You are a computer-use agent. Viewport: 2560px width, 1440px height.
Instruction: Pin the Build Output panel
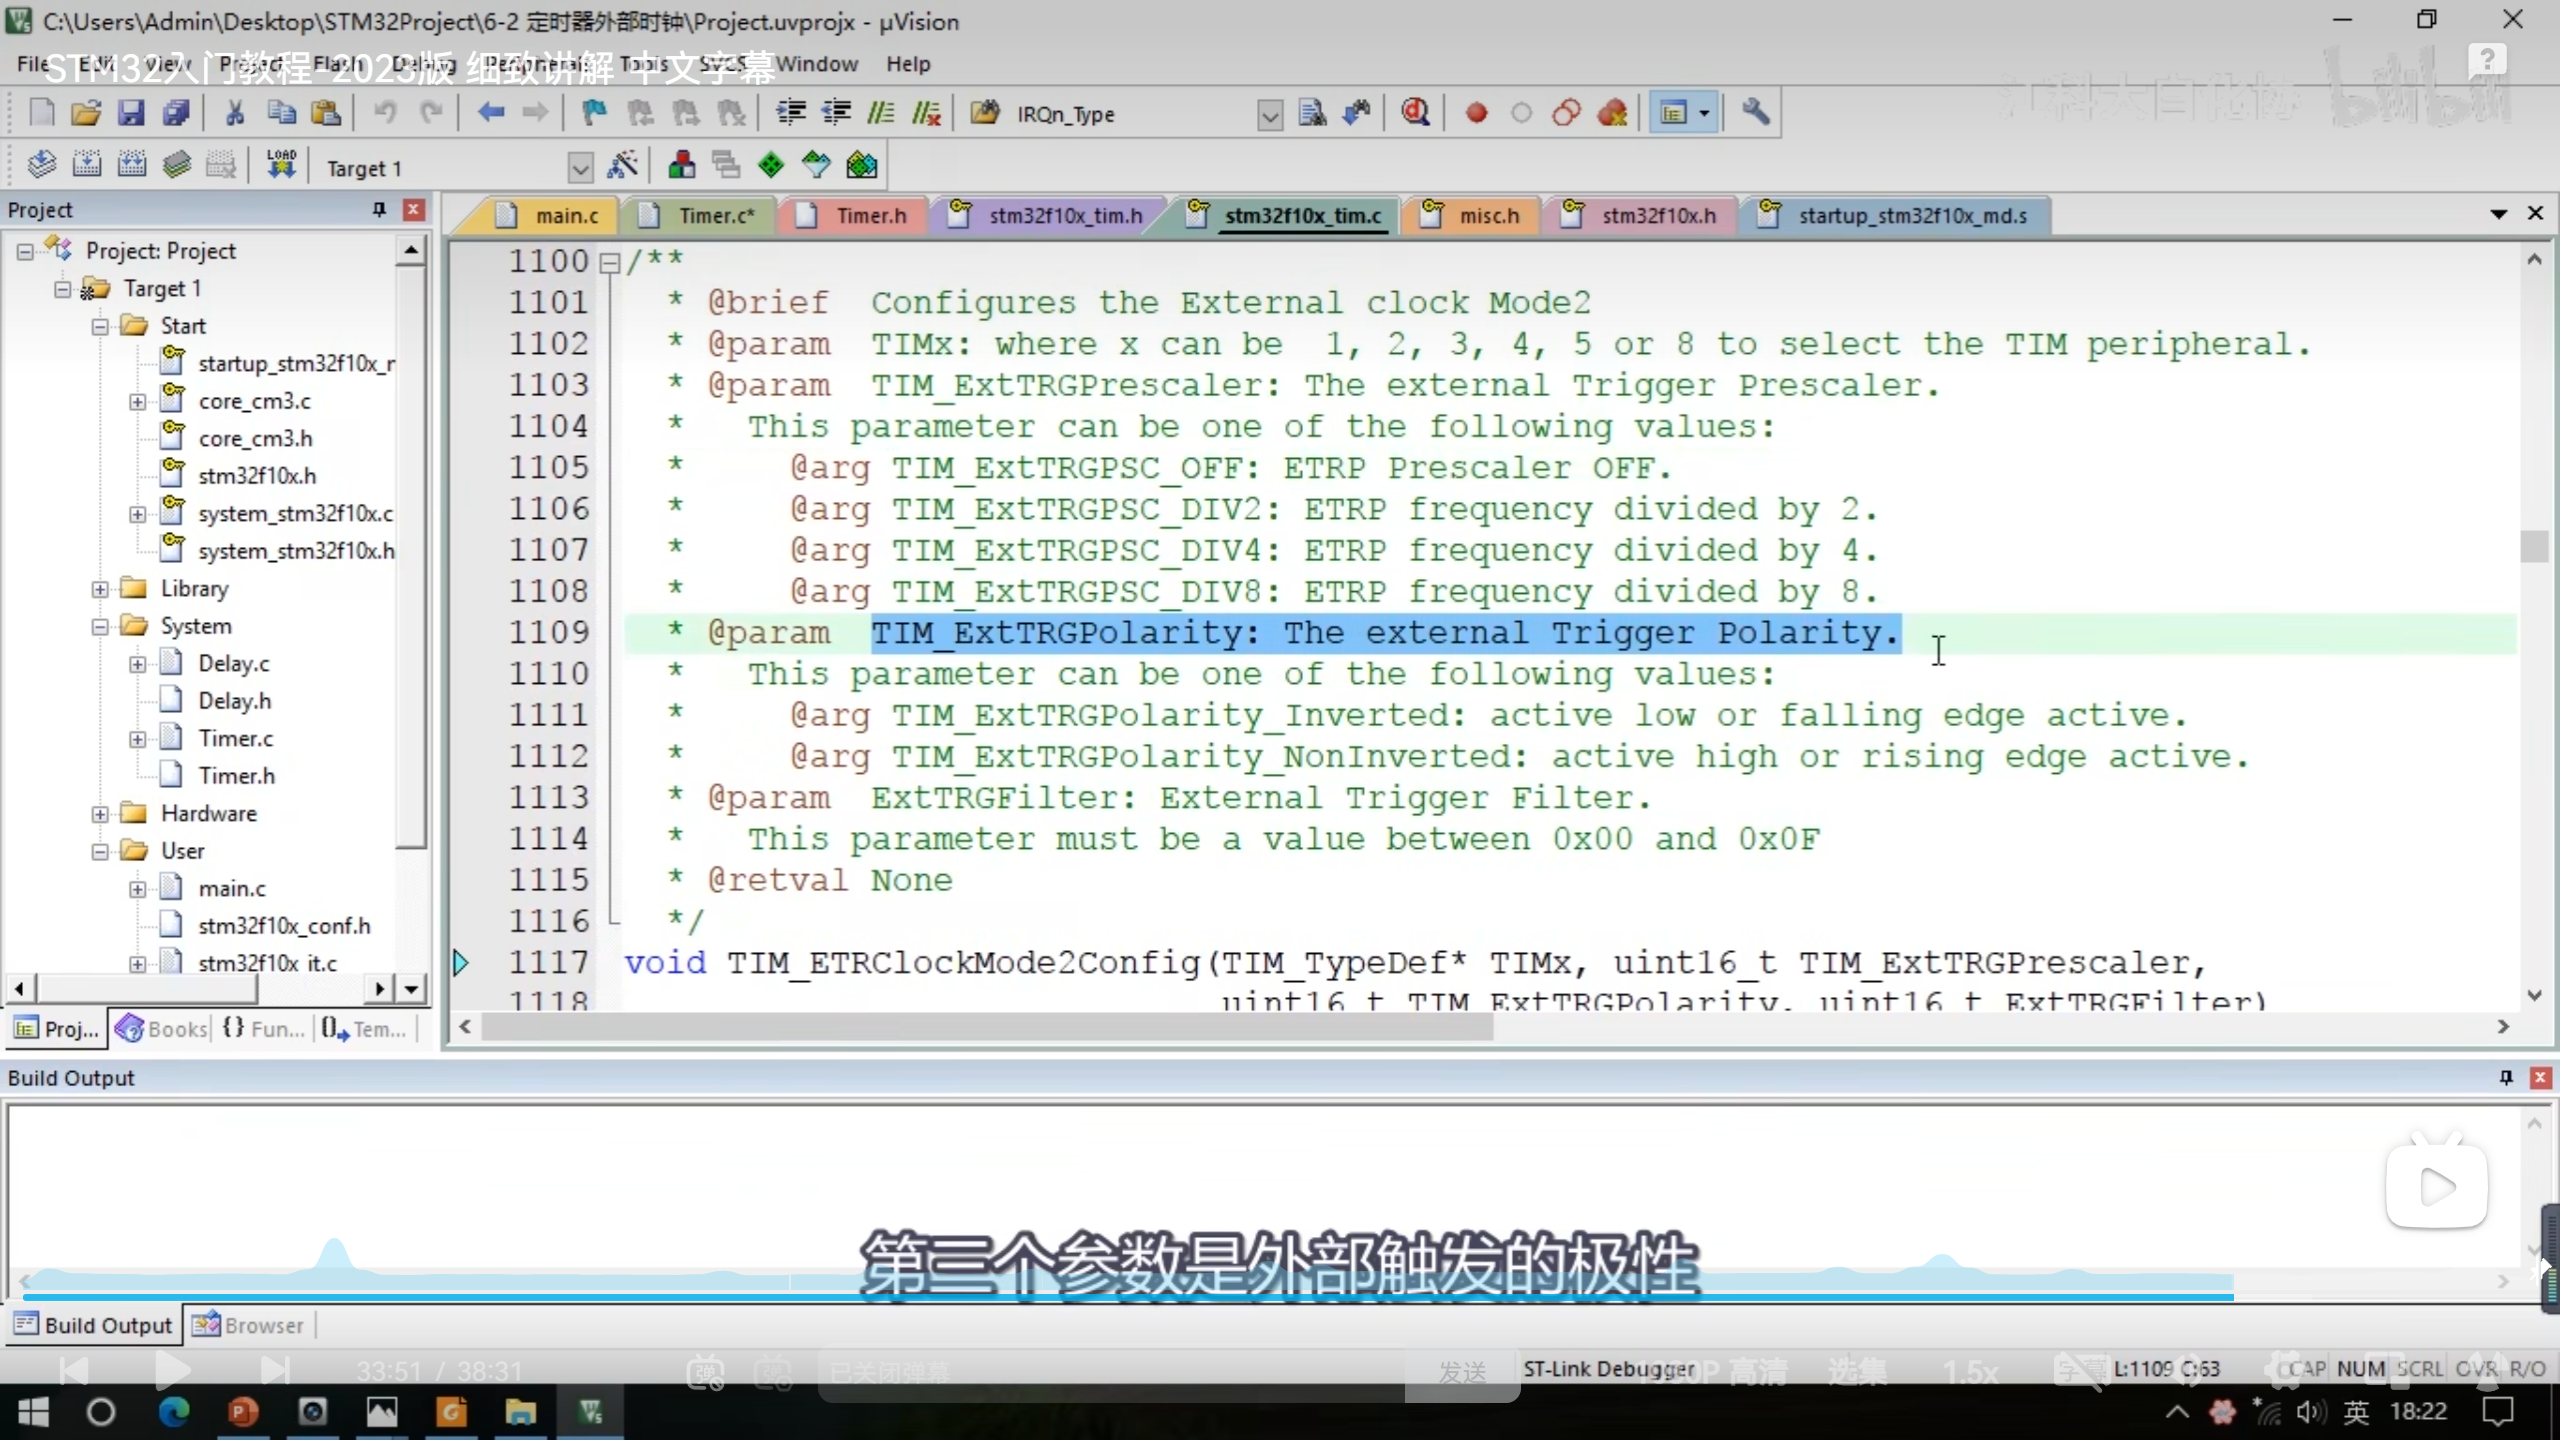point(2505,1077)
